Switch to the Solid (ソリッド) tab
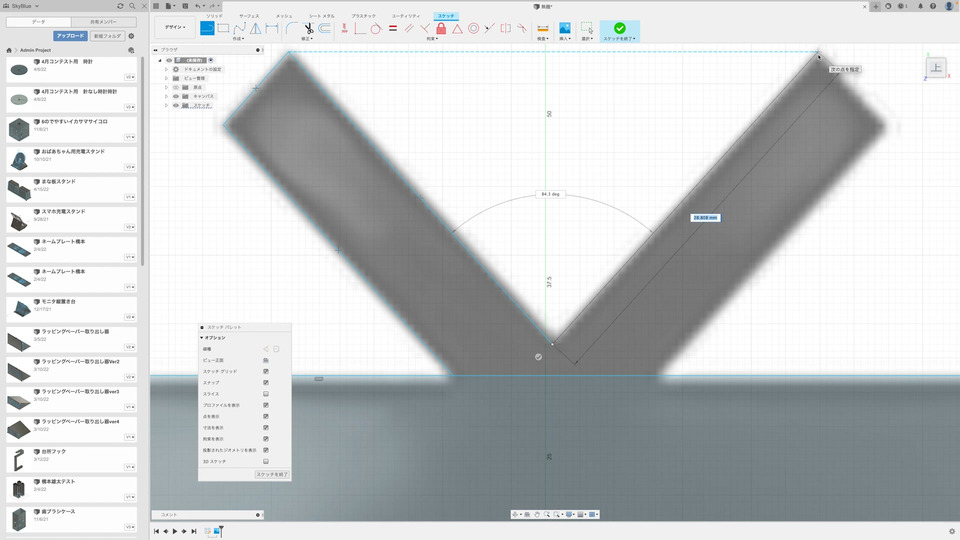The image size is (960, 540). (214, 16)
